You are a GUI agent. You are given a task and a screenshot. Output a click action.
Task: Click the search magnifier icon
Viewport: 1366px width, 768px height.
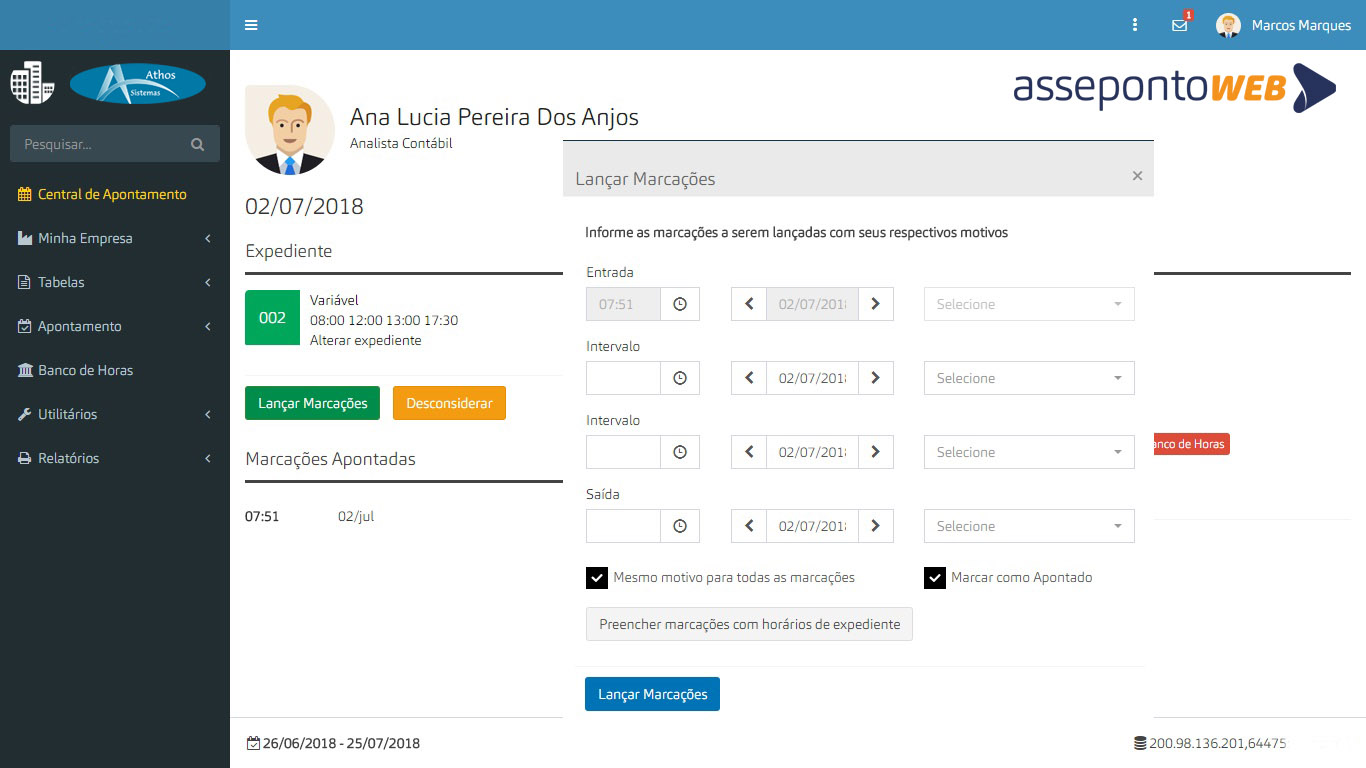click(x=197, y=144)
